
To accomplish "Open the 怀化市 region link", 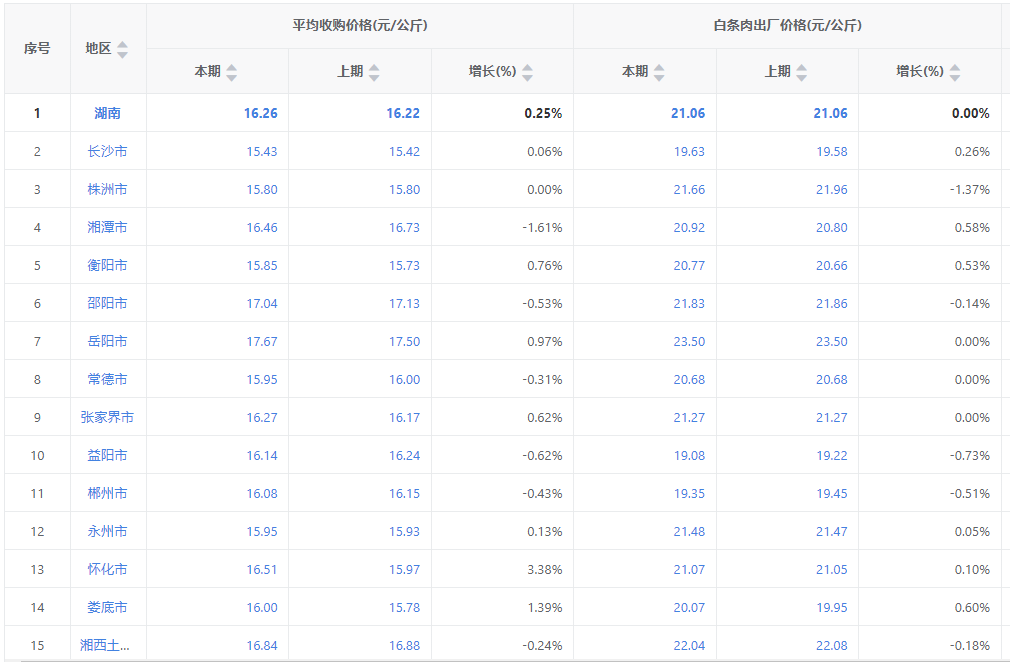I will click(108, 569).
